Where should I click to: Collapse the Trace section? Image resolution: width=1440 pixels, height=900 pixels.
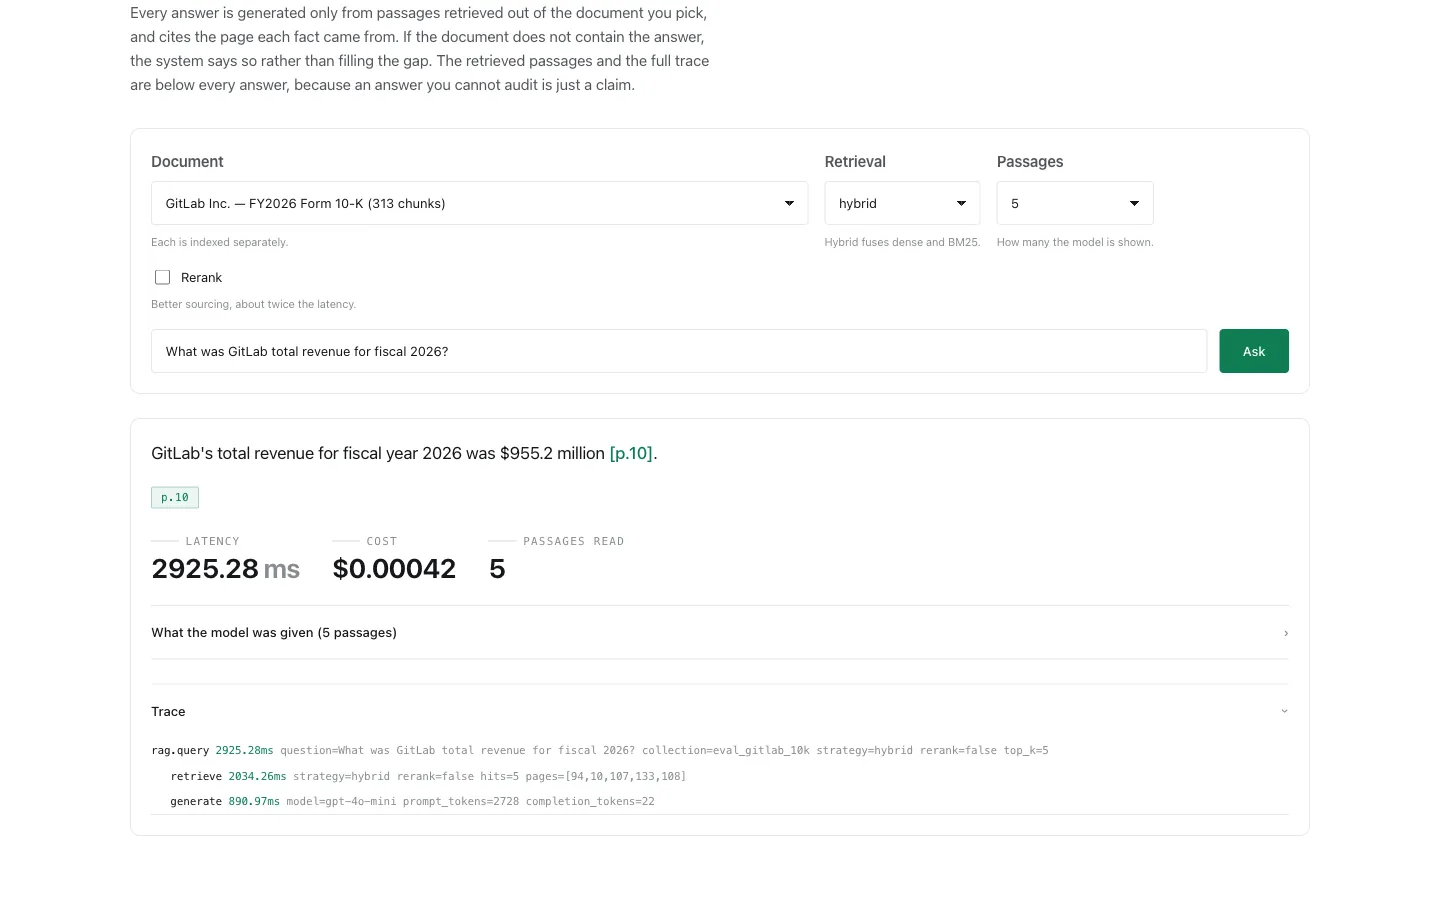click(720, 711)
